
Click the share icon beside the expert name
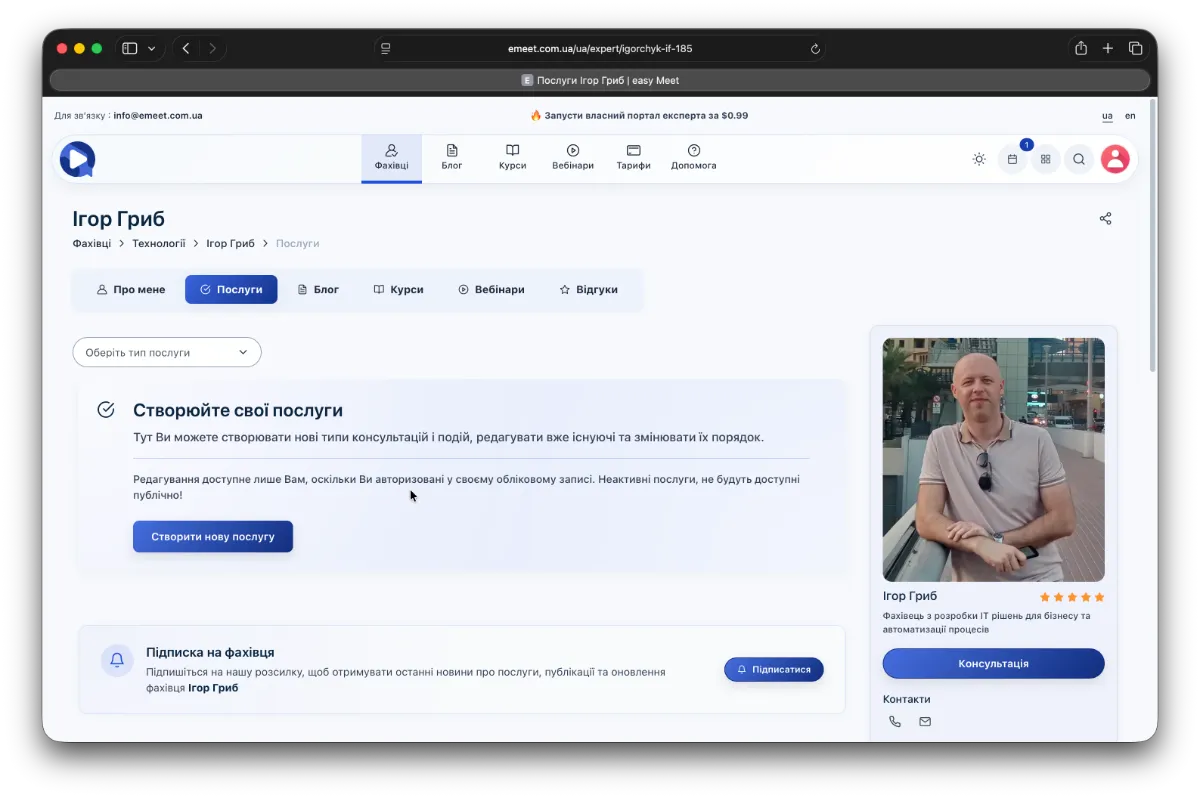click(1105, 219)
